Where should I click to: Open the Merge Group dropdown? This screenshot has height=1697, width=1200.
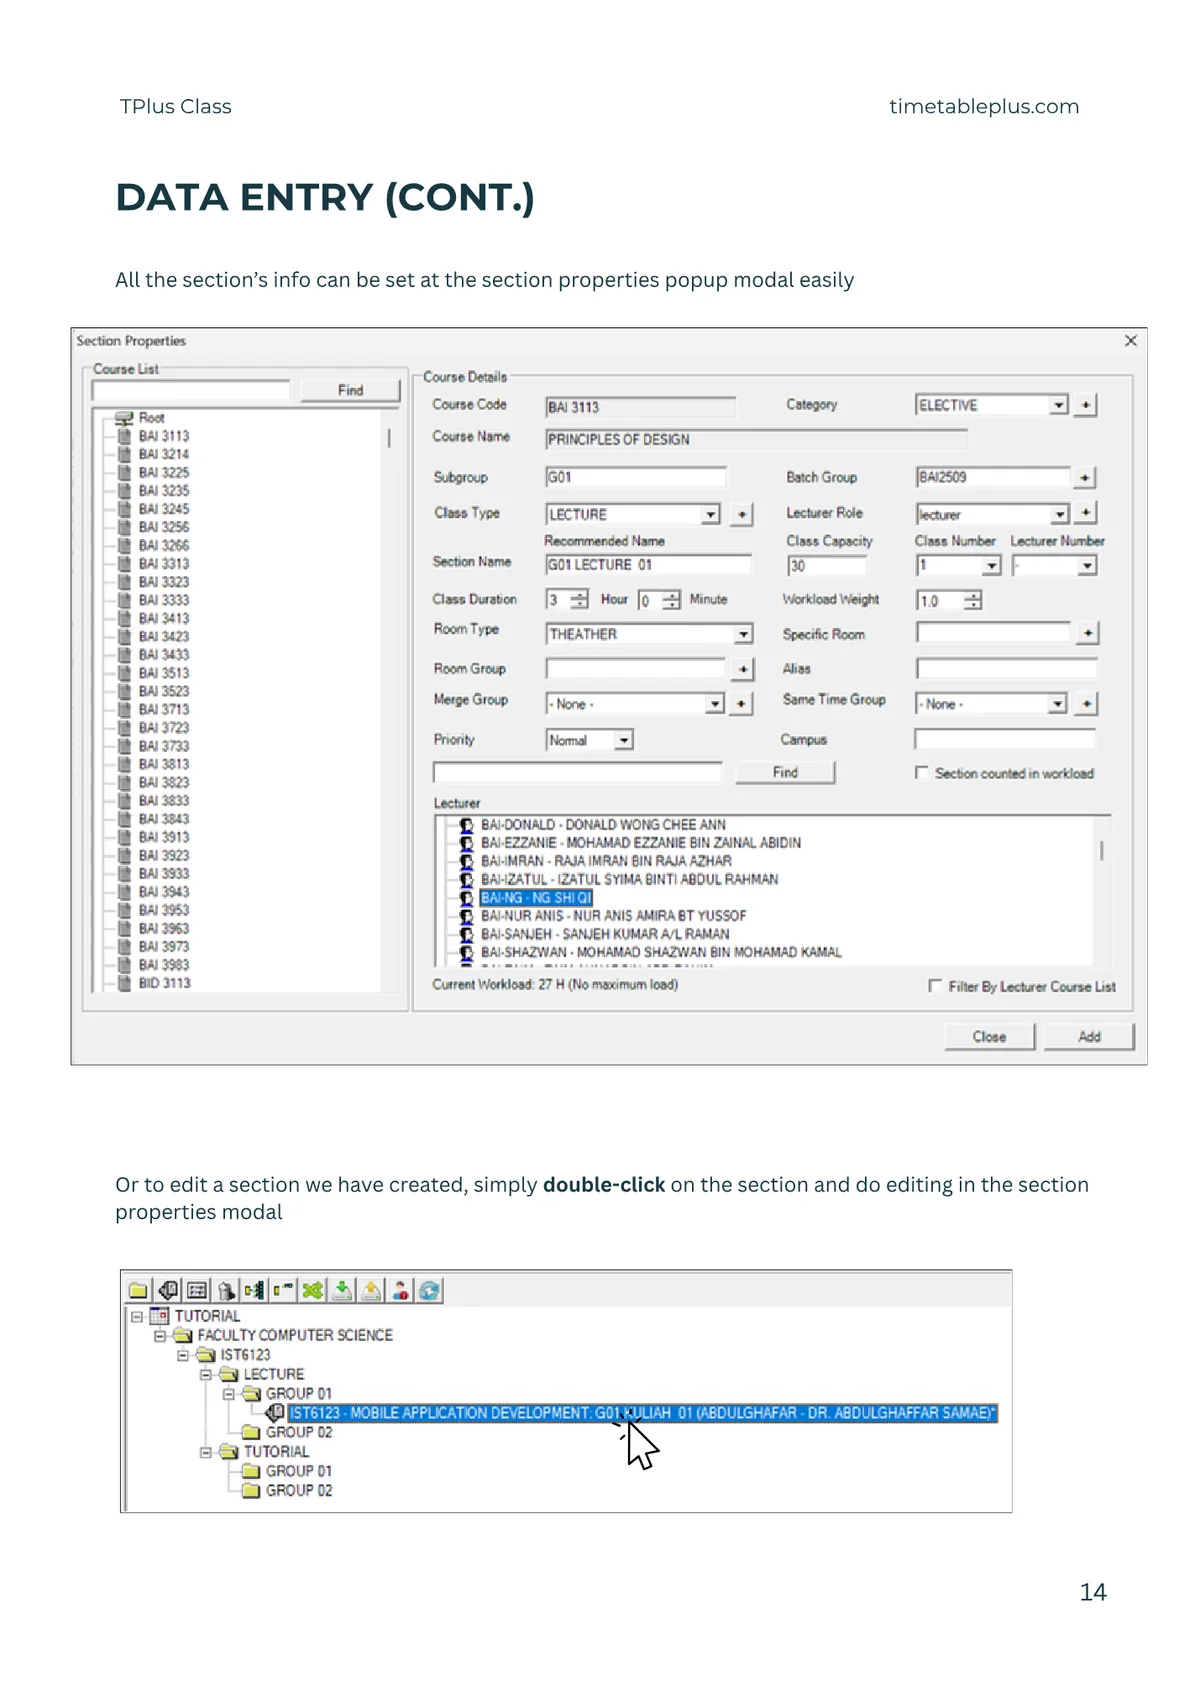point(714,704)
